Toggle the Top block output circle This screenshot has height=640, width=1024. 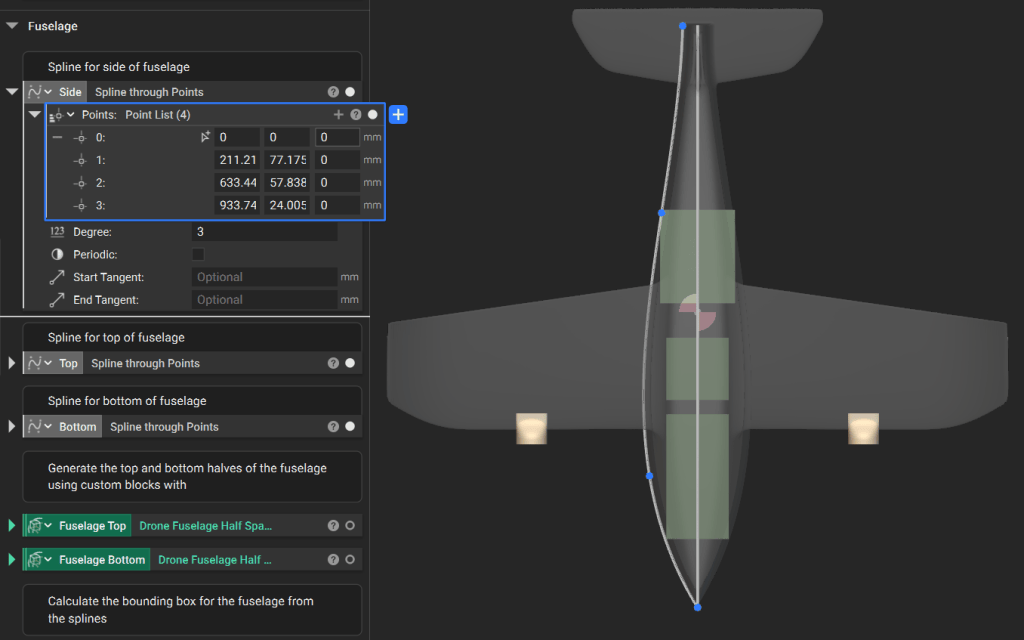350,363
